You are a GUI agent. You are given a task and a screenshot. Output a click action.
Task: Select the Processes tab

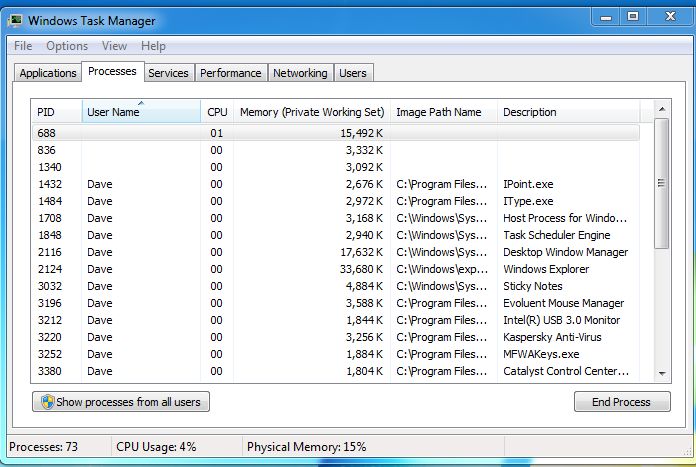coord(112,71)
